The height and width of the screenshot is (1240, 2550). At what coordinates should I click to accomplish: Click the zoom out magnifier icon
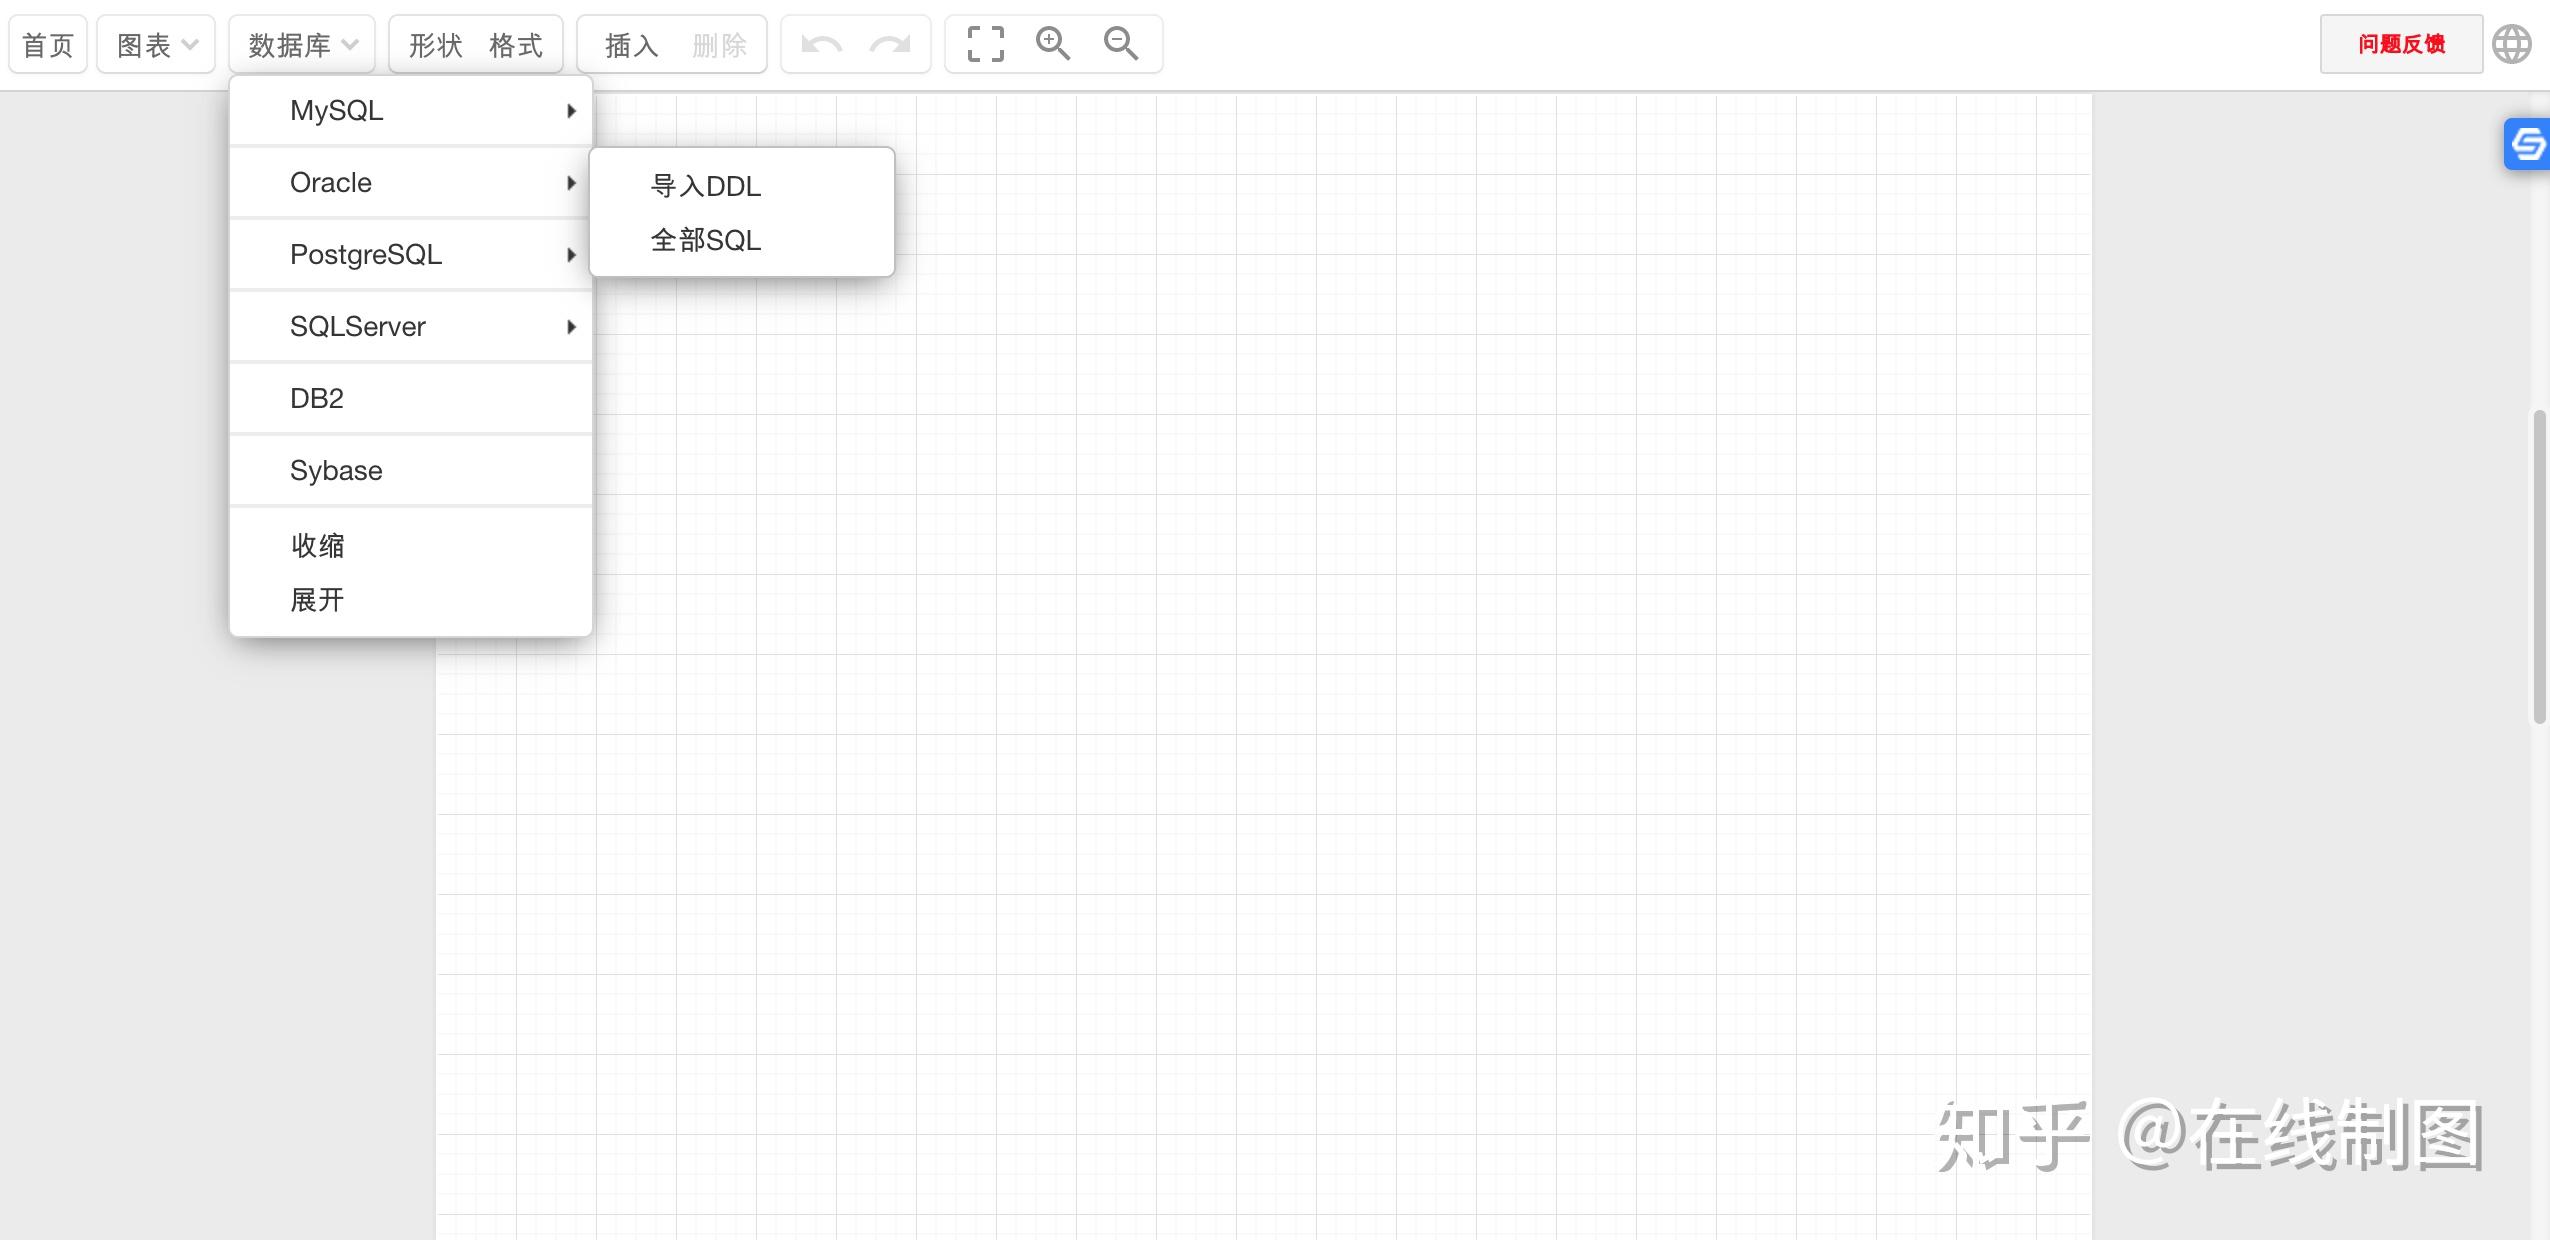click(x=1120, y=44)
